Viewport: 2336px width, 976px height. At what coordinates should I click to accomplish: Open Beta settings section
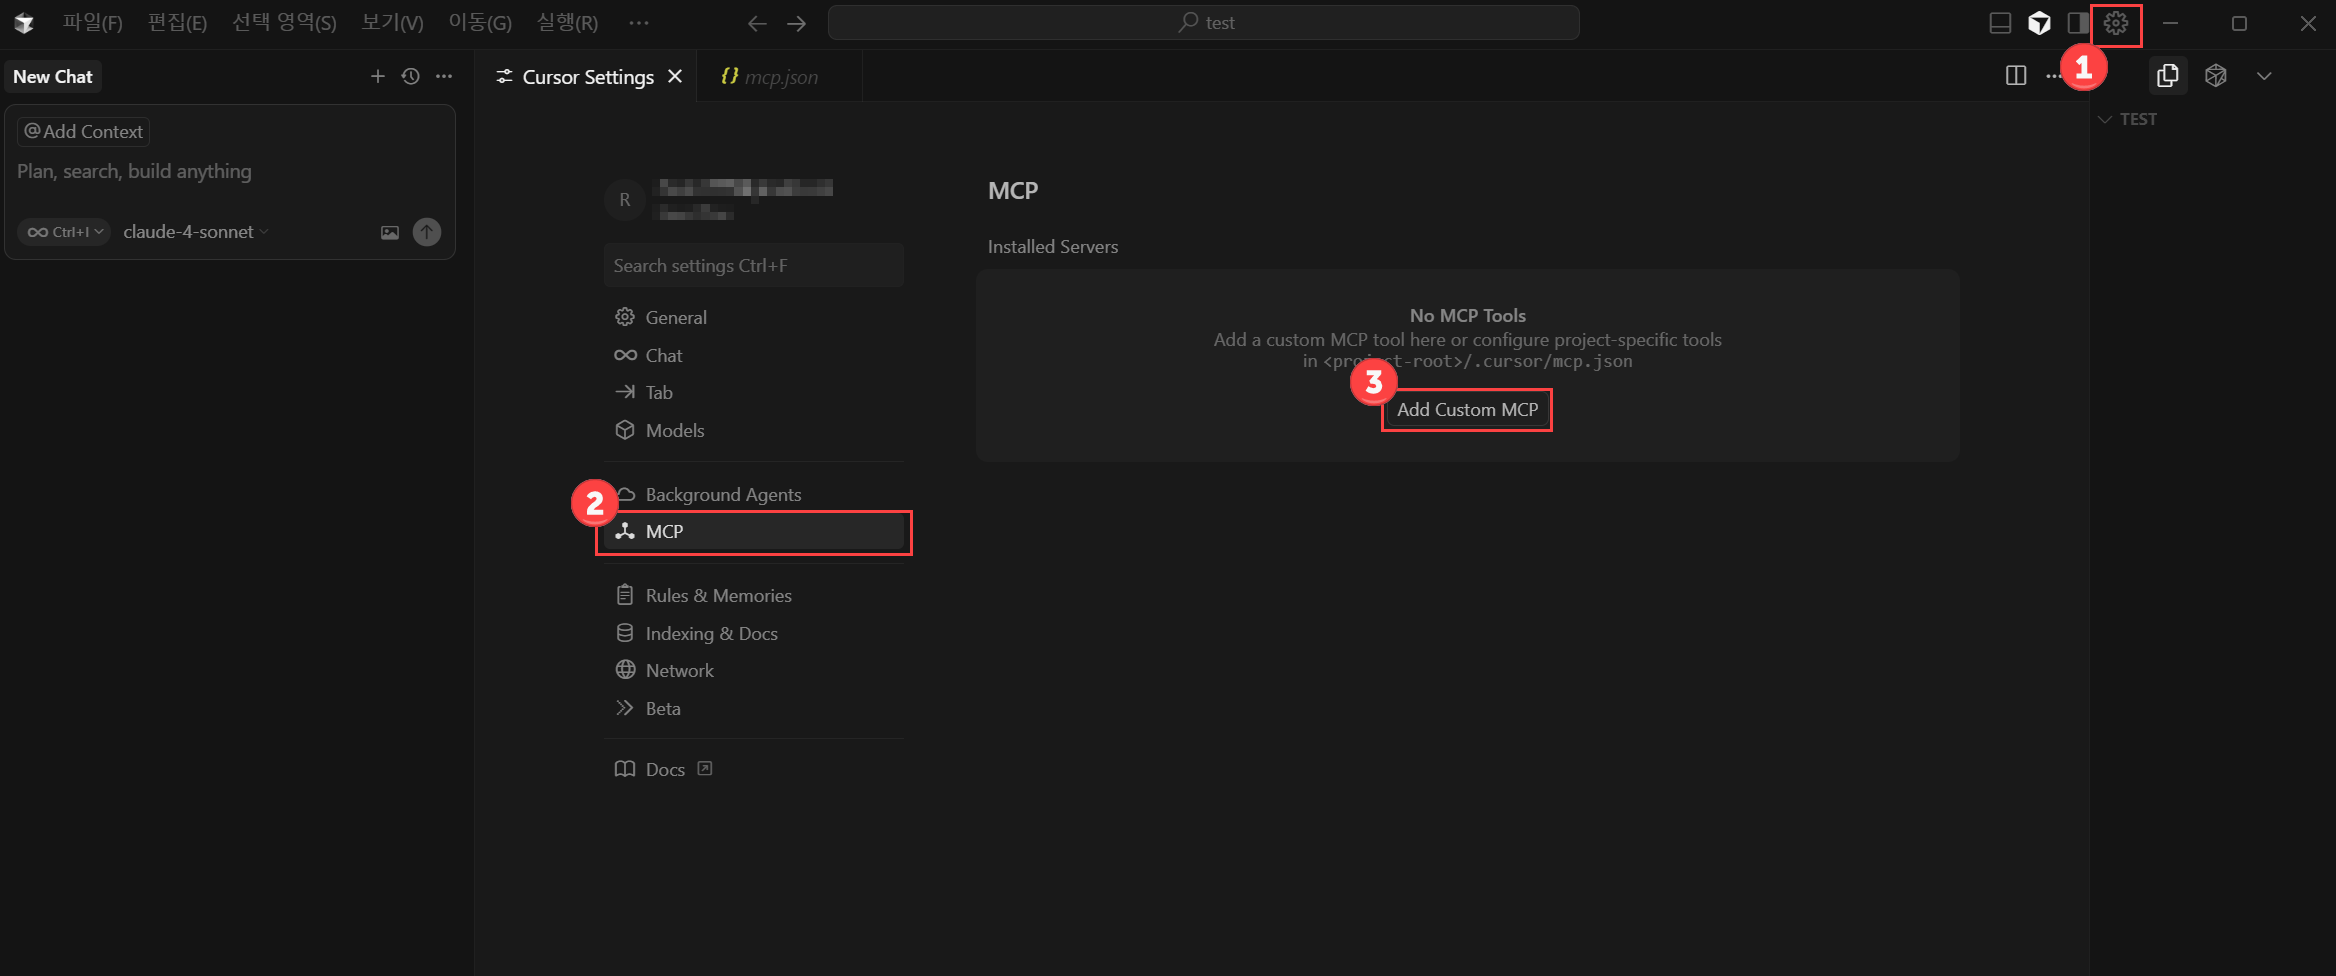(x=754, y=708)
